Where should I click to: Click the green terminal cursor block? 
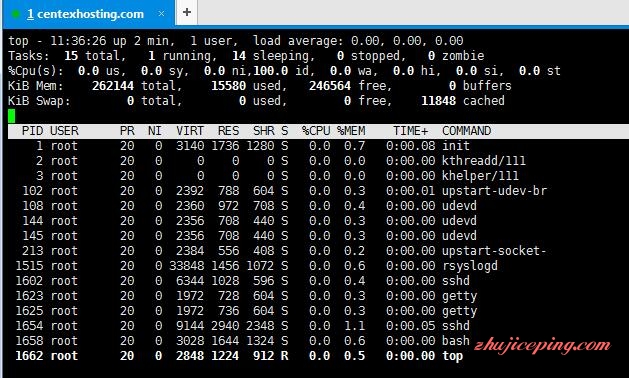pyautogui.click(x=12, y=116)
